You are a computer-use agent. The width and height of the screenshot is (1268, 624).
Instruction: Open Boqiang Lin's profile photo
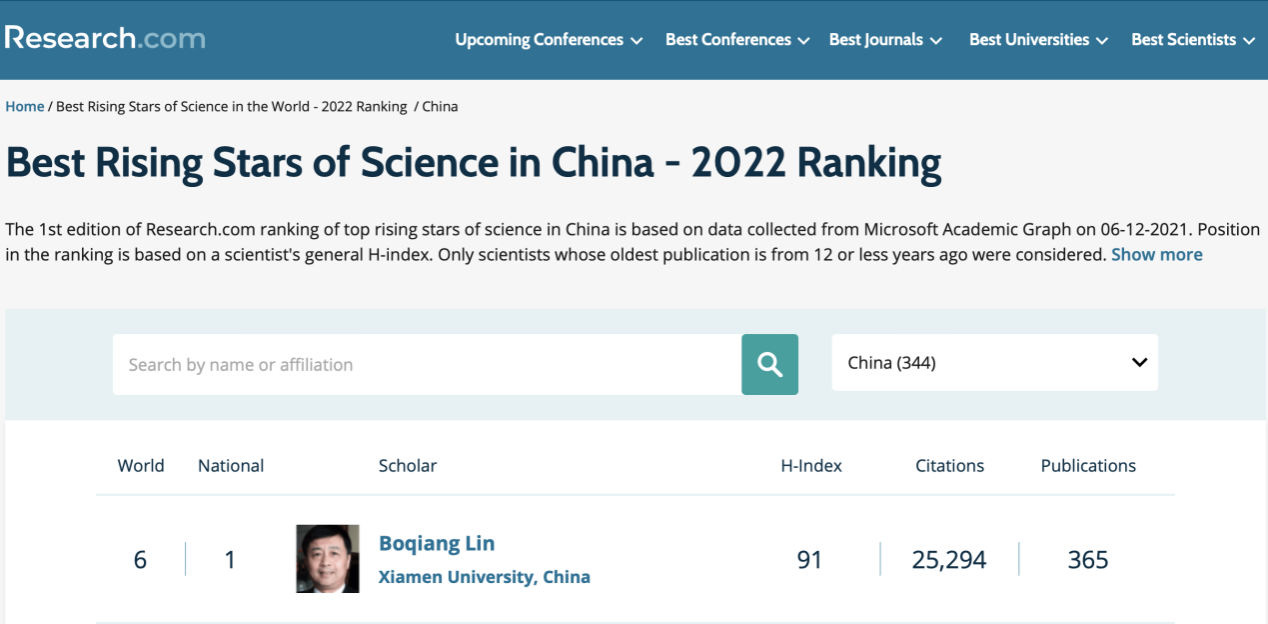coord(327,559)
